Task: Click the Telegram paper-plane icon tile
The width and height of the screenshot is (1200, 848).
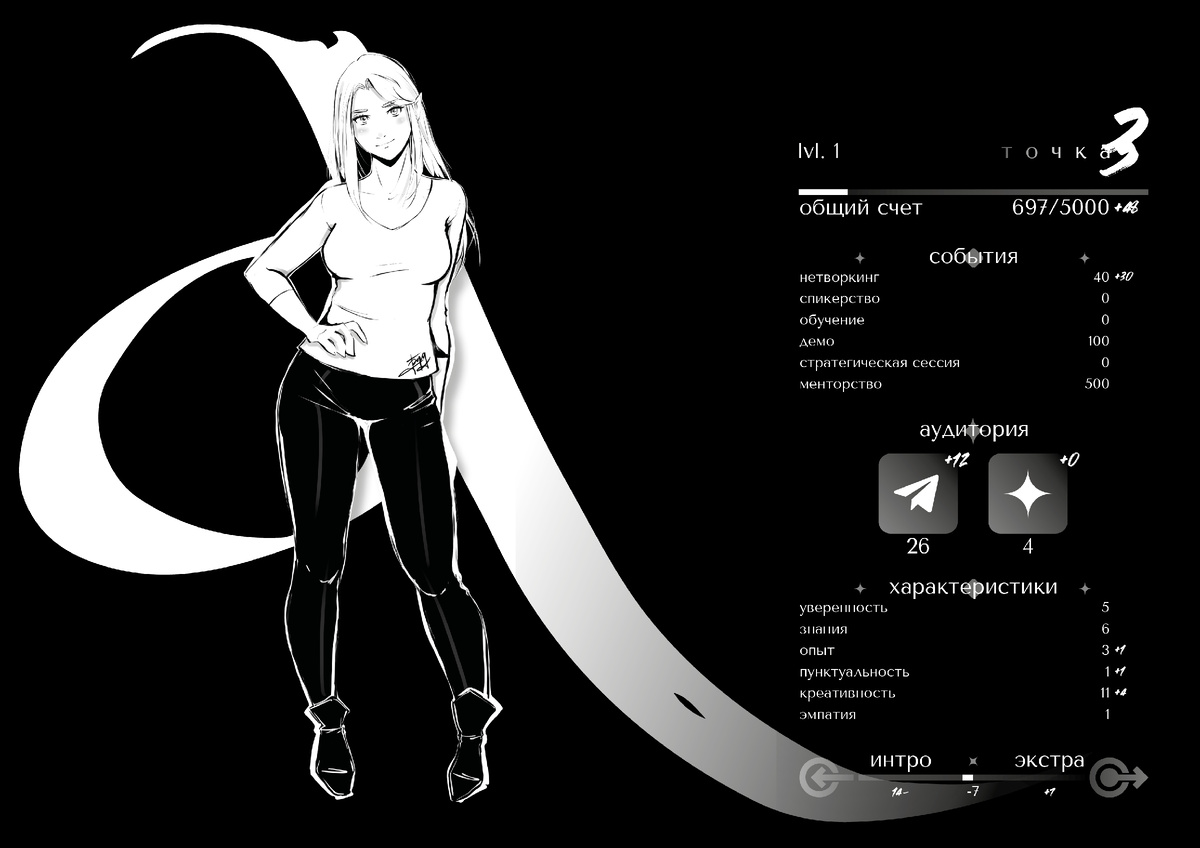Action: coord(918,493)
